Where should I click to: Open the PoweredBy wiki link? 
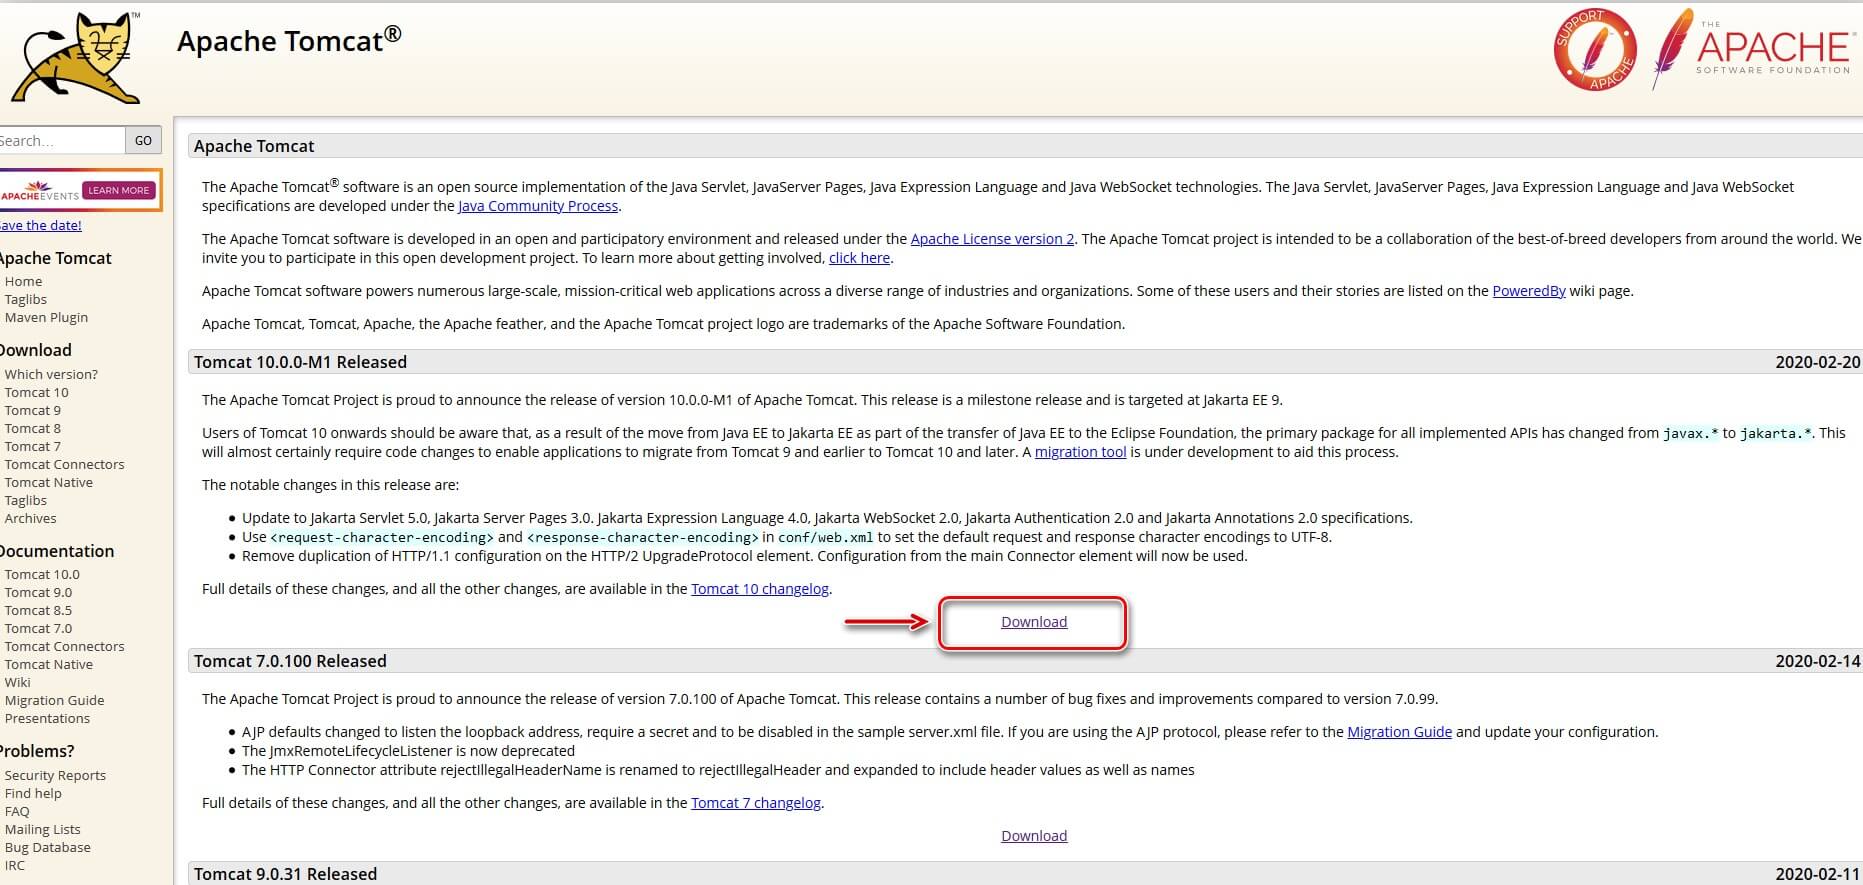pyautogui.click(x=1529, y=291)
